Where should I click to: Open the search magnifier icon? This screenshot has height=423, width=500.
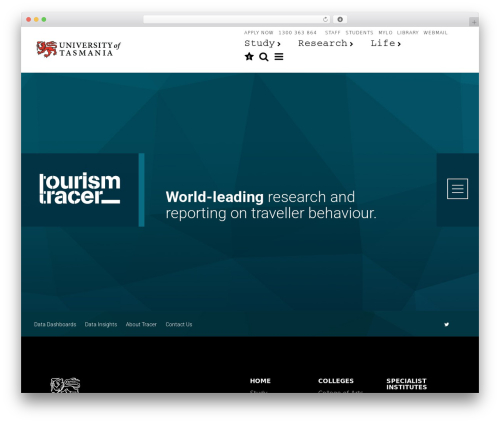(x=264, y=57)
